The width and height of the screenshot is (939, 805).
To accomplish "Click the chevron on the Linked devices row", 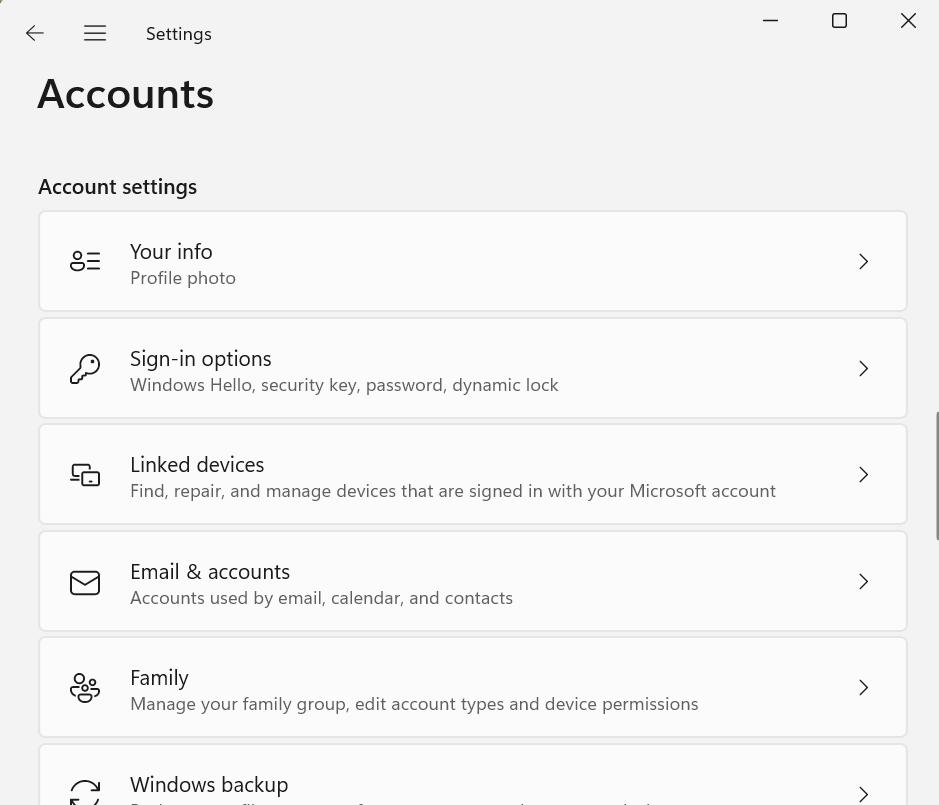I will [x=863, y=474].
